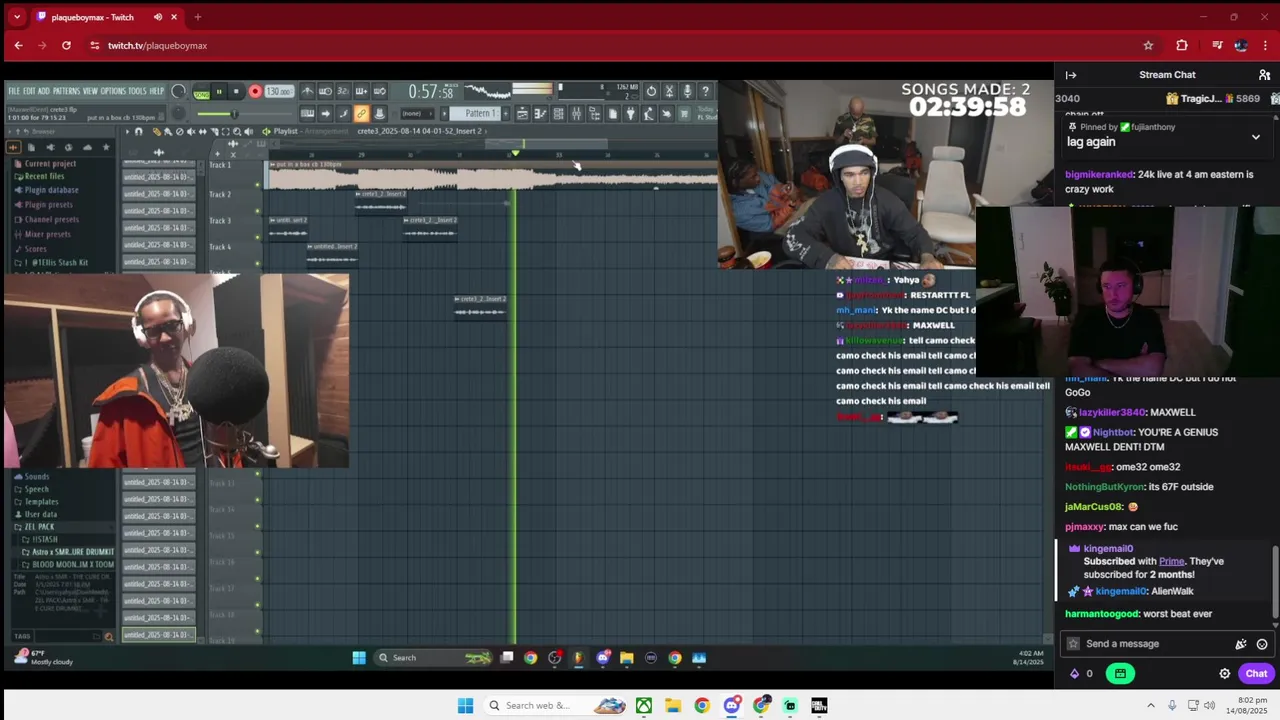
Task: Expand Recent files in browser
Action: coord(44,176)
